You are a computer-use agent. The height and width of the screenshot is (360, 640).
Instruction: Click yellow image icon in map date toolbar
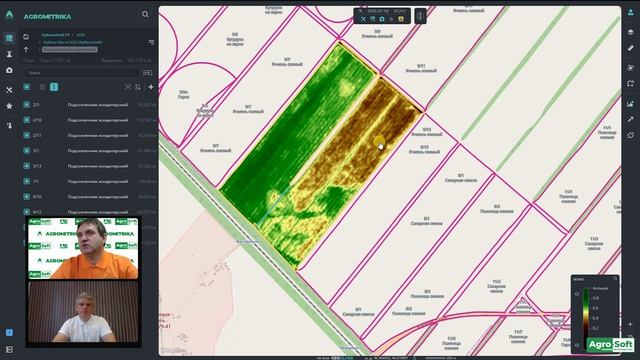[x=401, y=19]
